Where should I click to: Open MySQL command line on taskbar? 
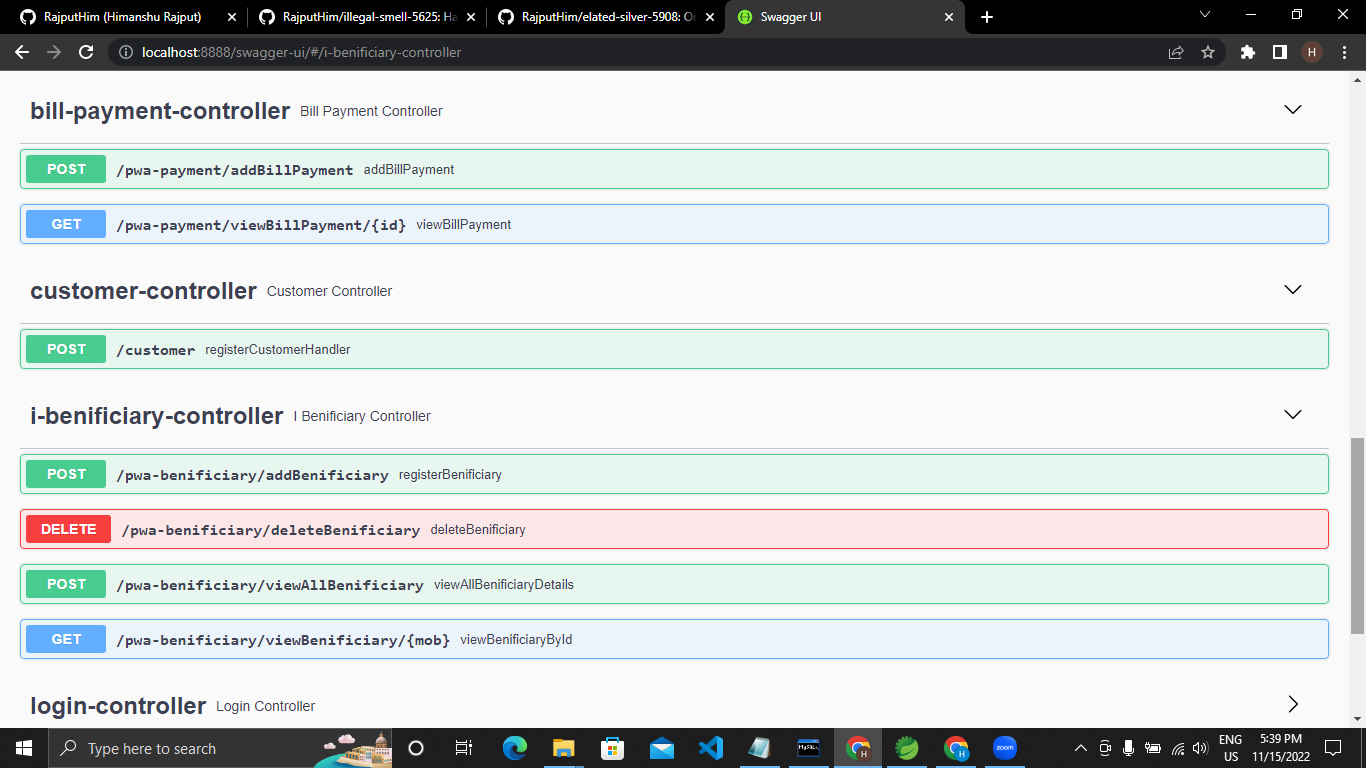tap(808, 748)
